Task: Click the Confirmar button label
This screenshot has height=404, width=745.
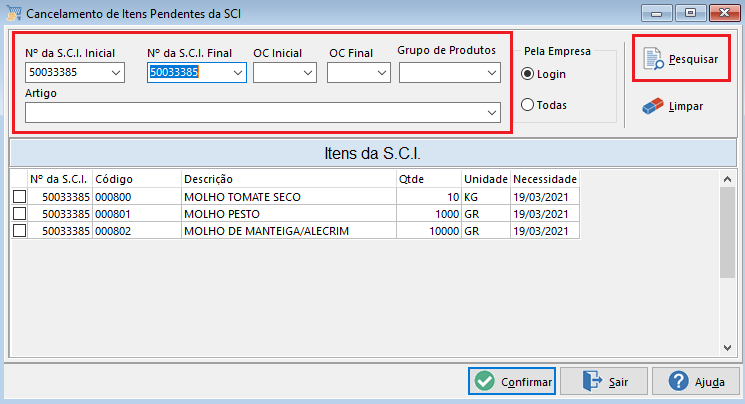Action: 526,382
